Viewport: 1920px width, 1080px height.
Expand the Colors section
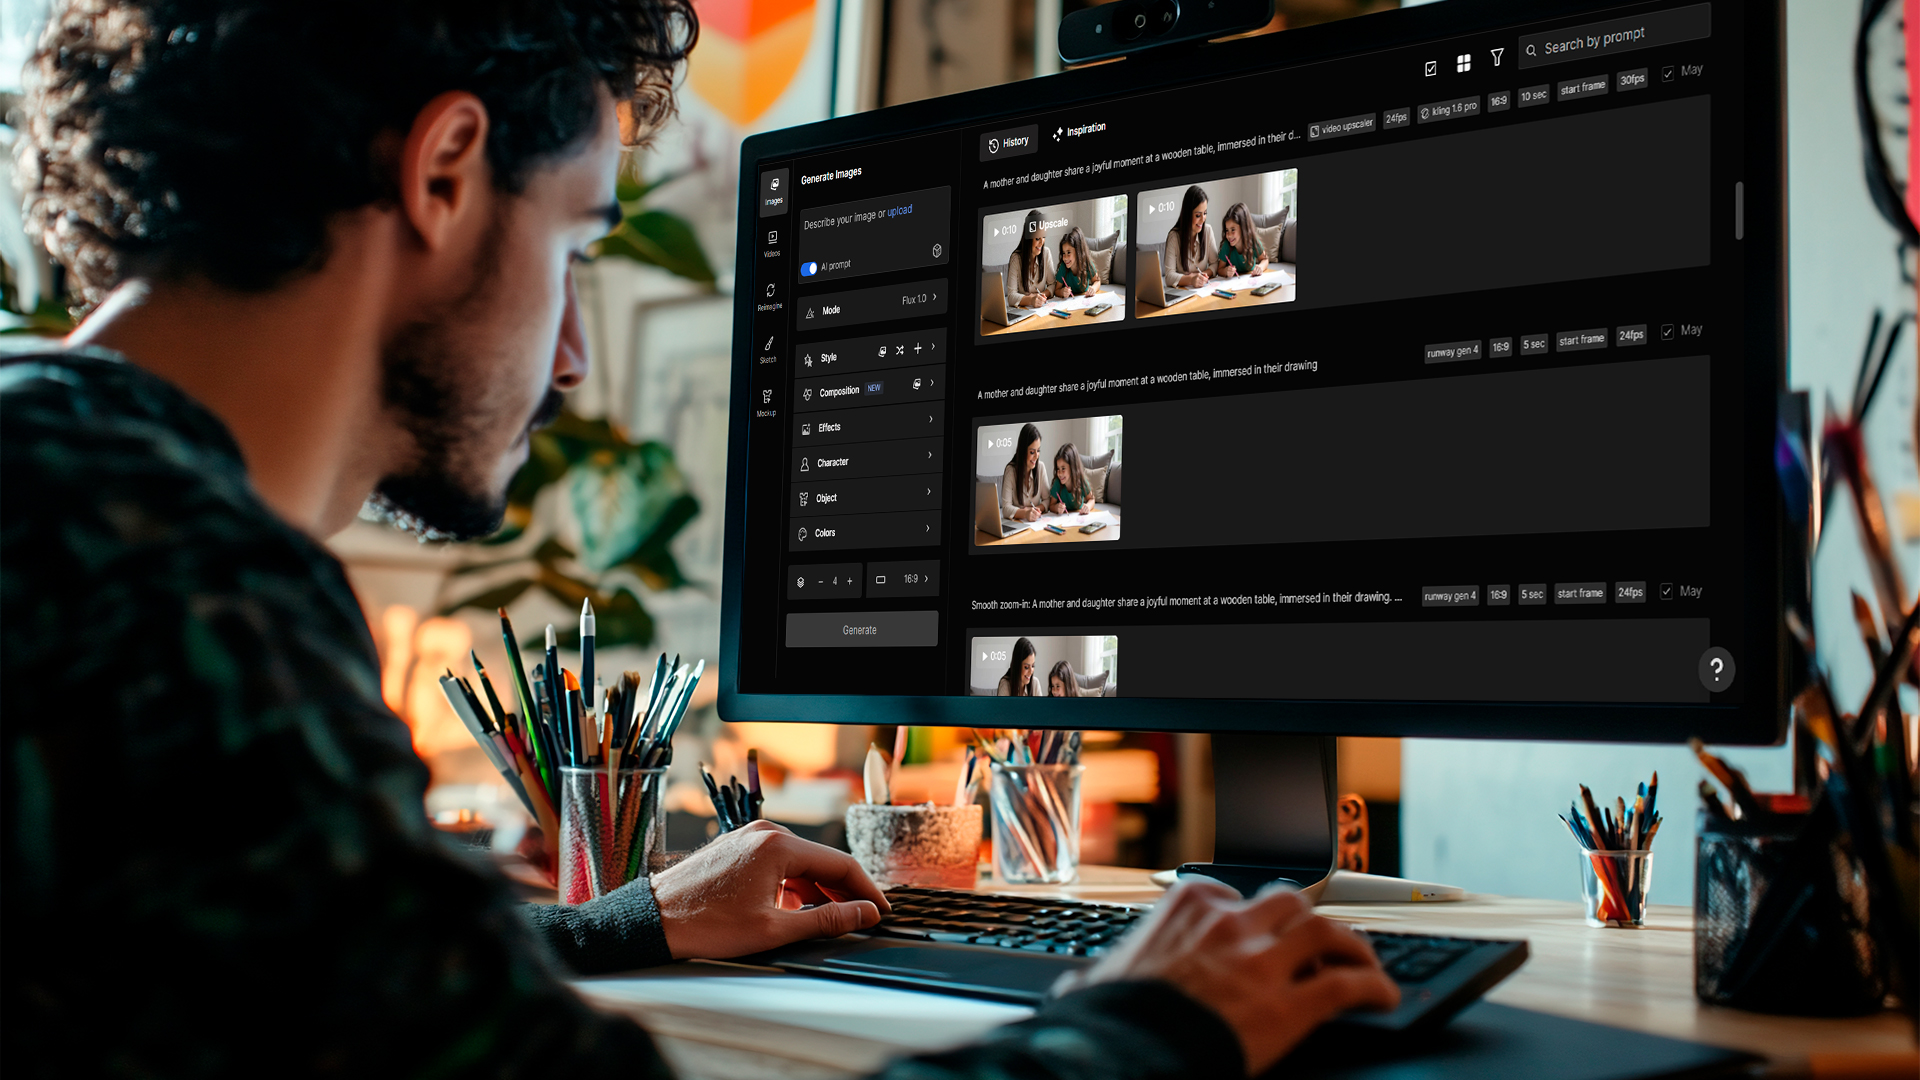(866, 531)
